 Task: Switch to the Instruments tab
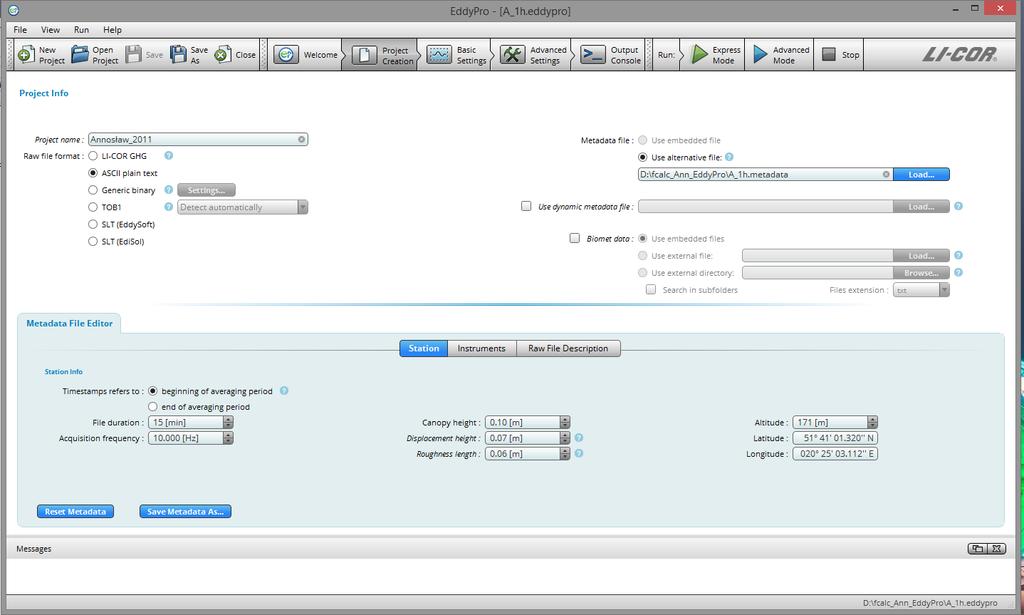481,348
